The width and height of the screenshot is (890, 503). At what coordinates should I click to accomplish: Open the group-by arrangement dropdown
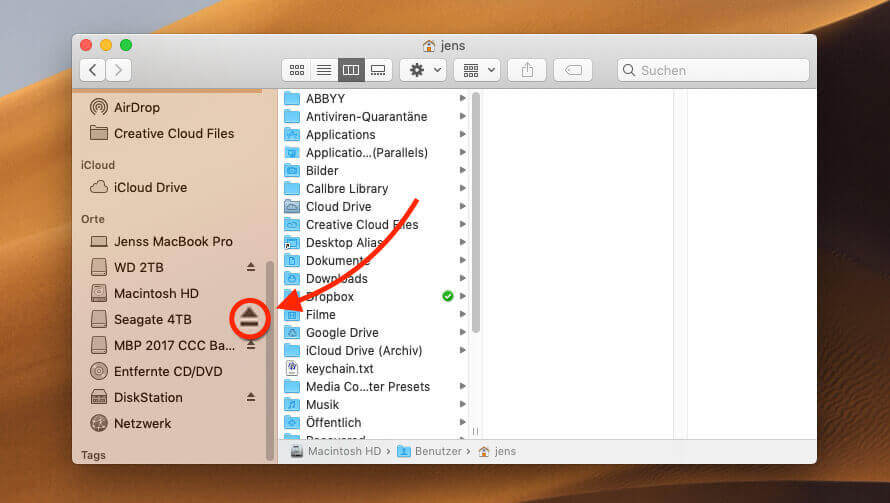coord(476,70)
